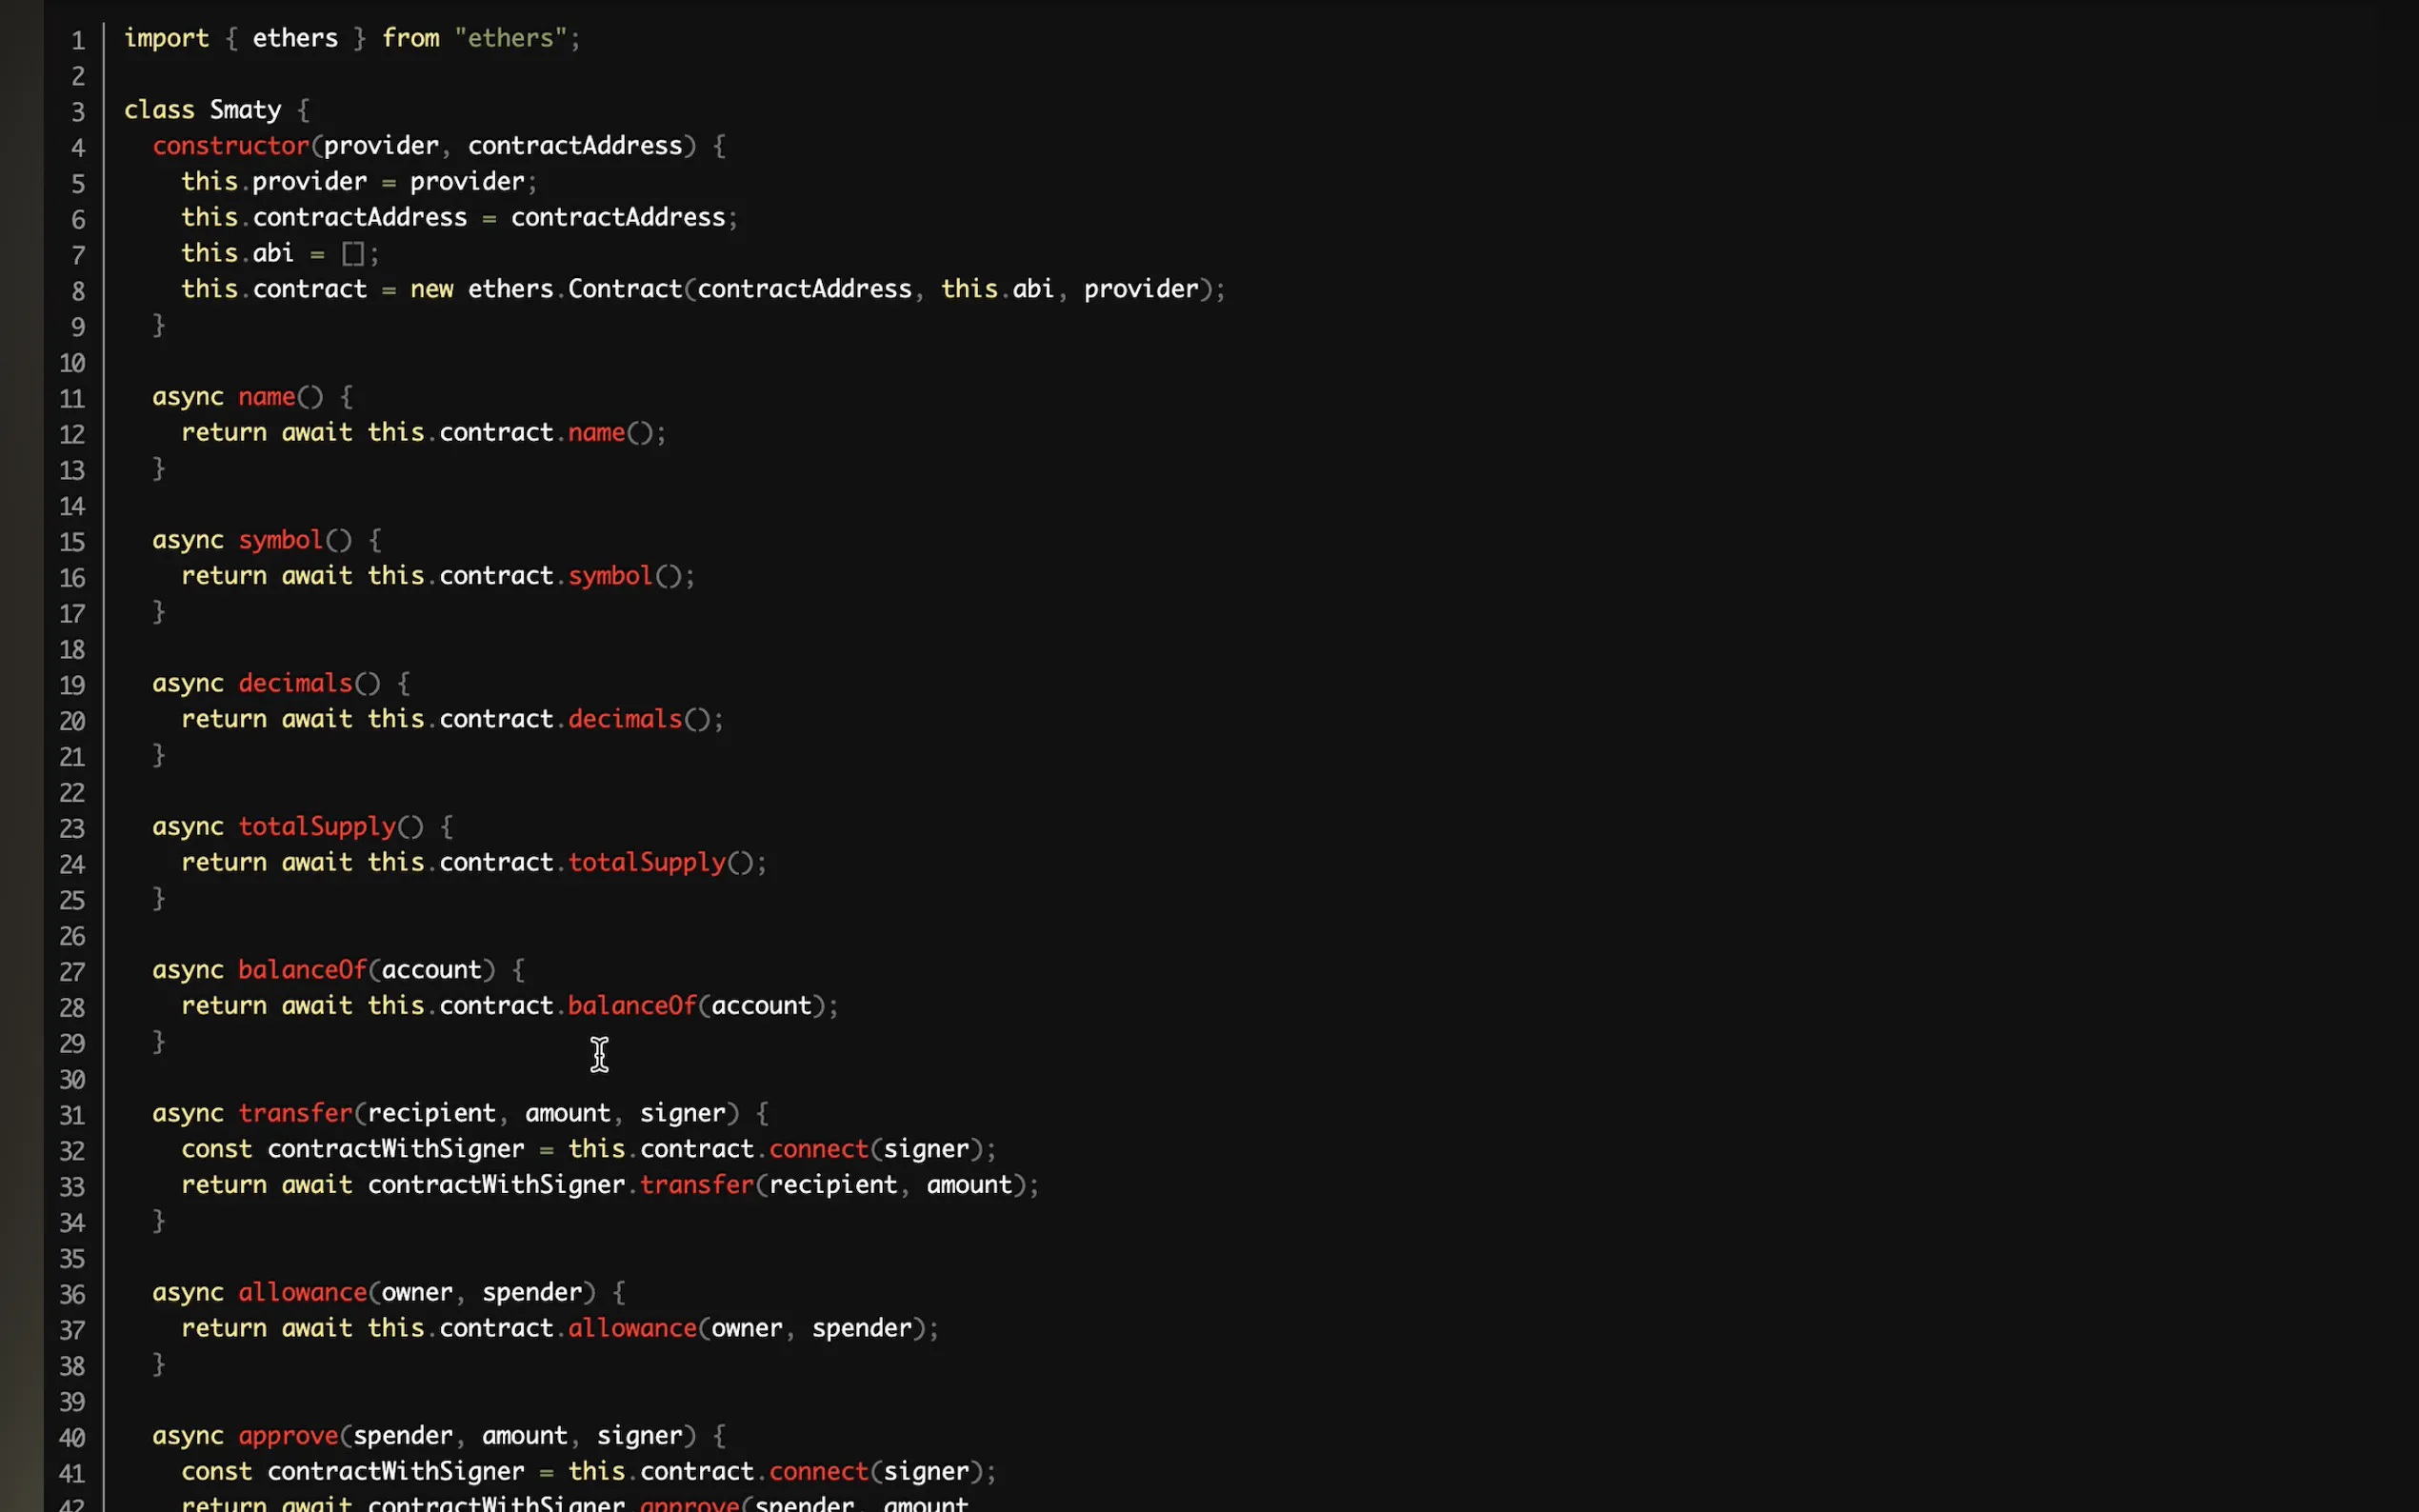Click the empty array brackets after this.abi
This screenshot has height=1512, width=2419.
point(352,254)
